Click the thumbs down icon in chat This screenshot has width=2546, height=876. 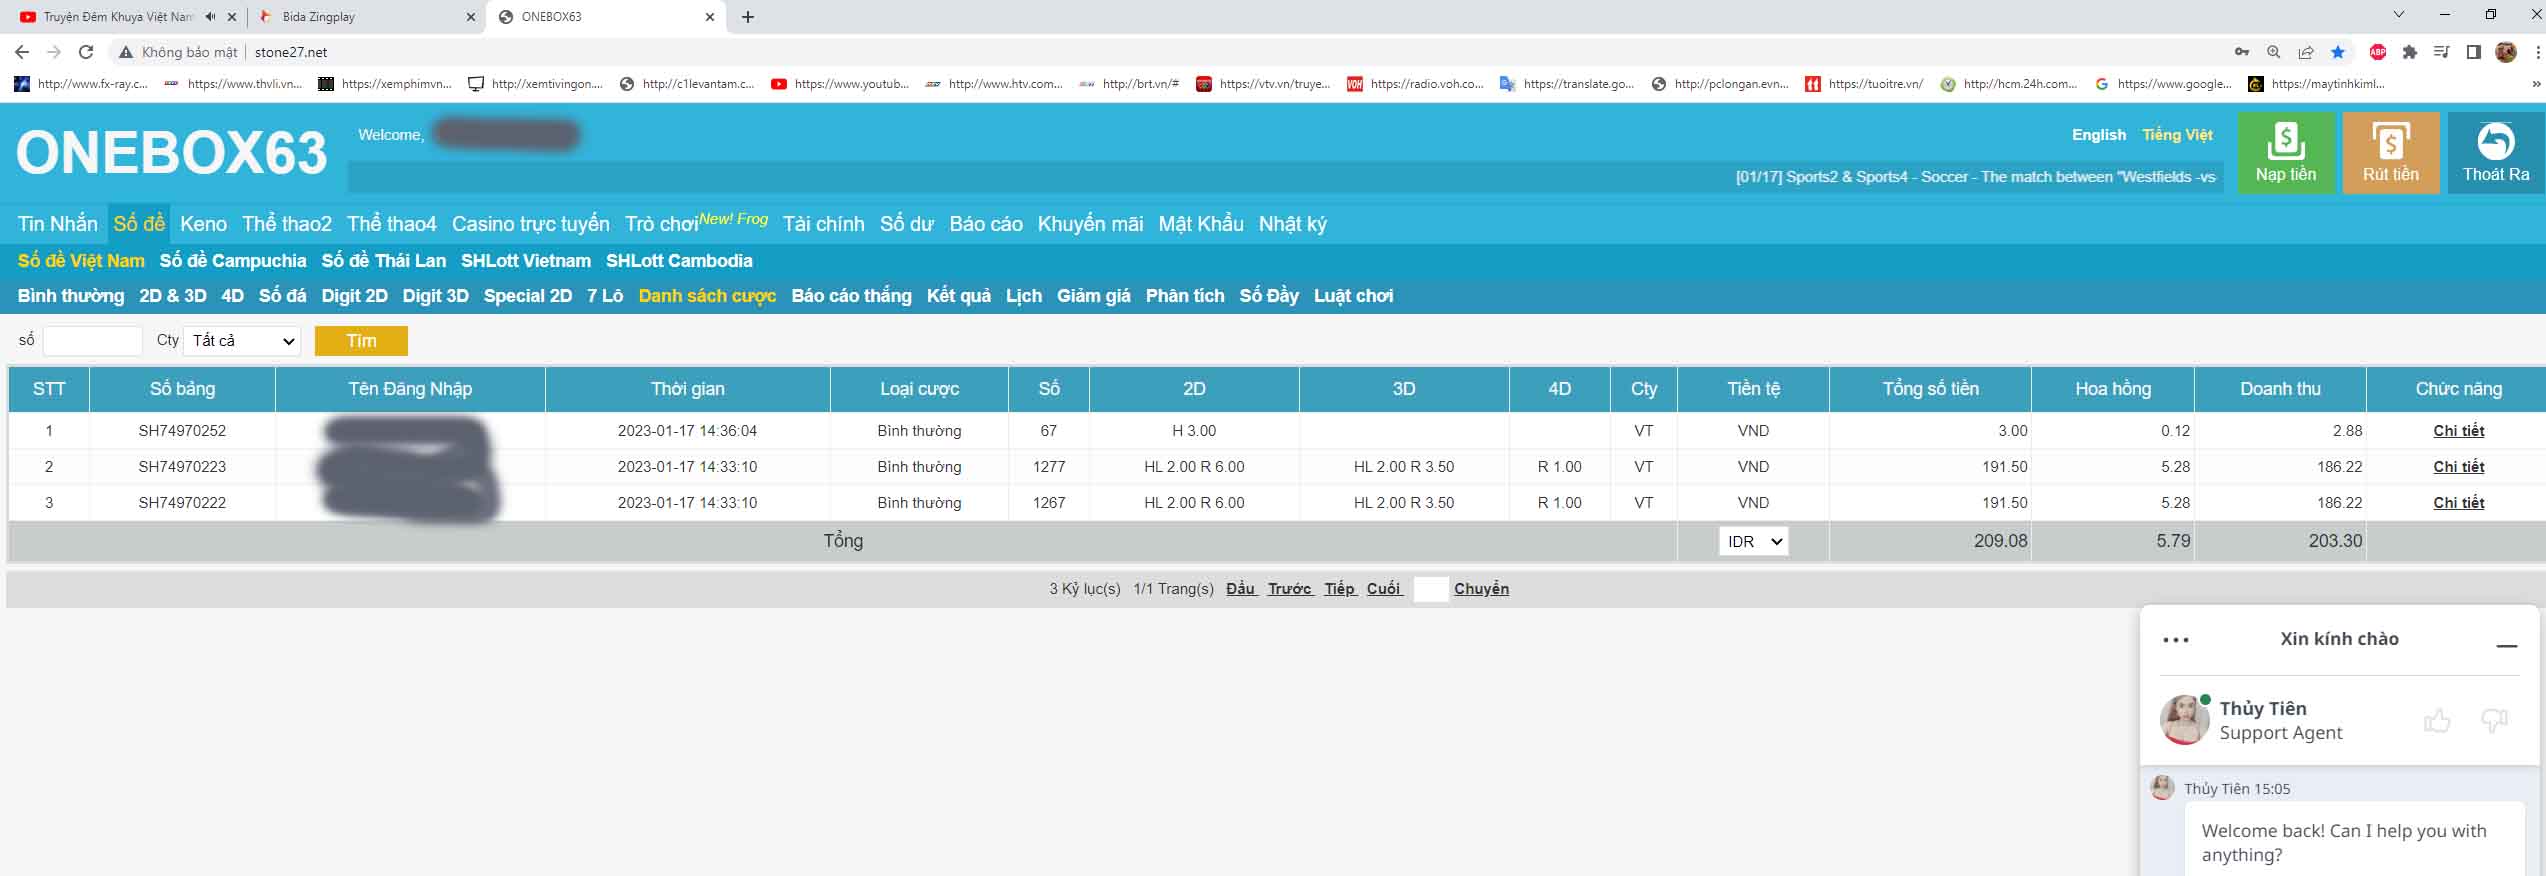coord(2494,720)
